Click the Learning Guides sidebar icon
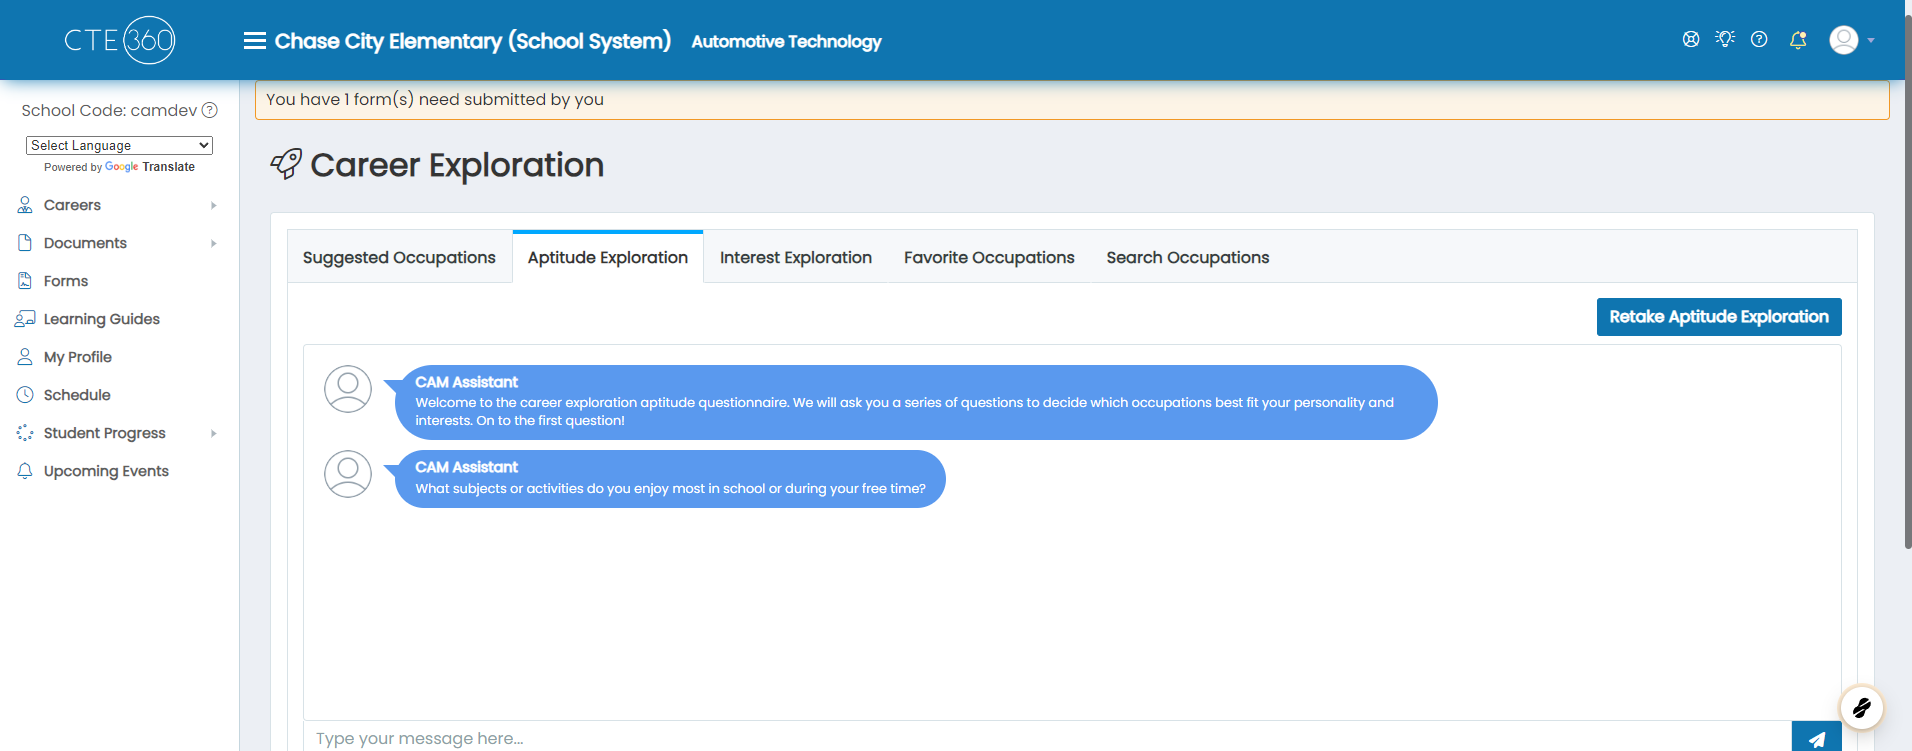Viewport: 1912px width, 751px height. point(25,319)
